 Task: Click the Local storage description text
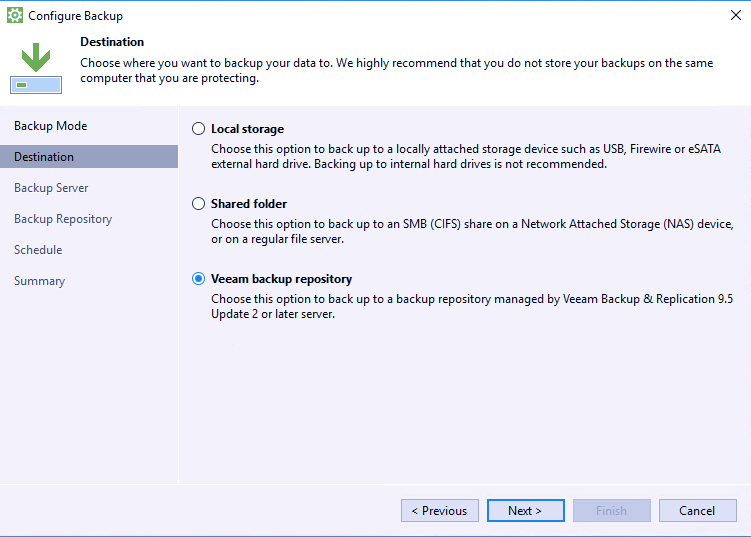click(x=465, y=156)
